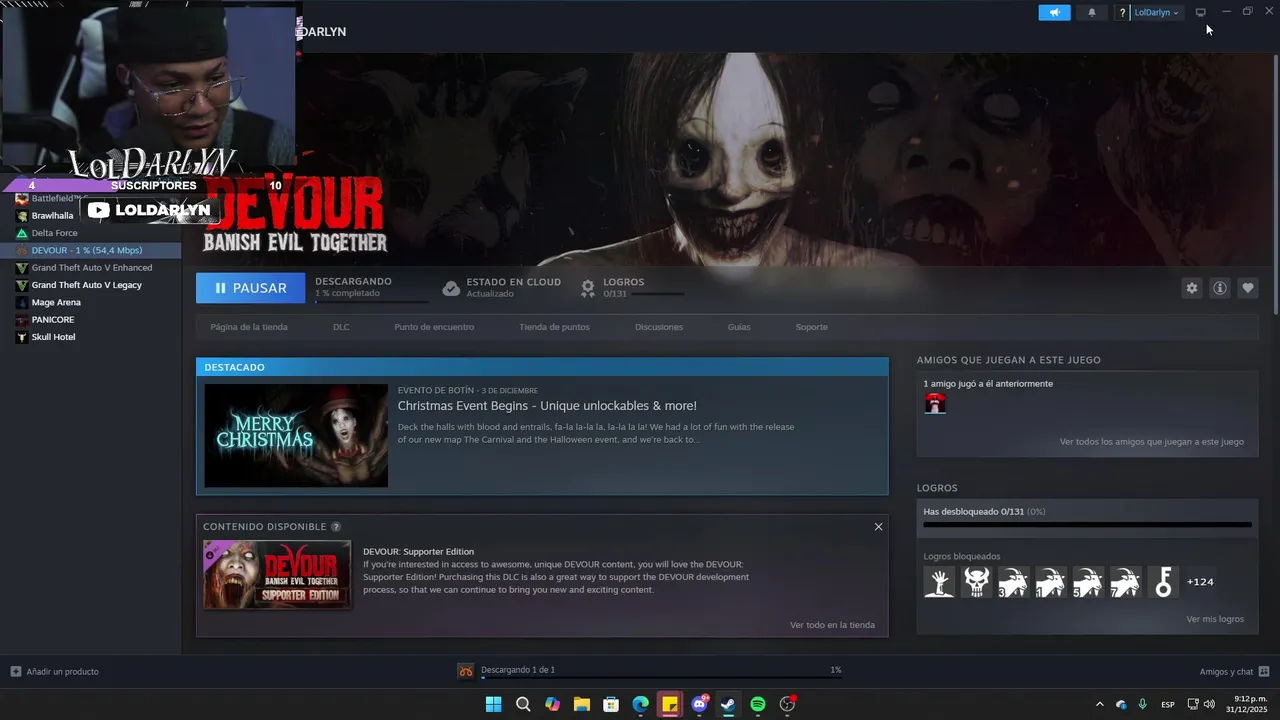Click Ver mis logros link
Image resolution: width=1280 pixels, height=720 pixels.
(1215, 619)
